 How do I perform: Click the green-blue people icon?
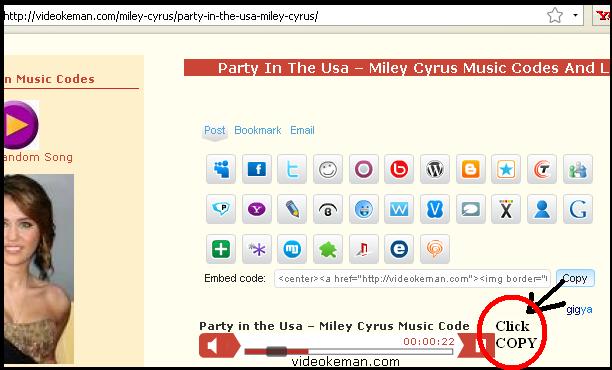click(x=578, y=169)
